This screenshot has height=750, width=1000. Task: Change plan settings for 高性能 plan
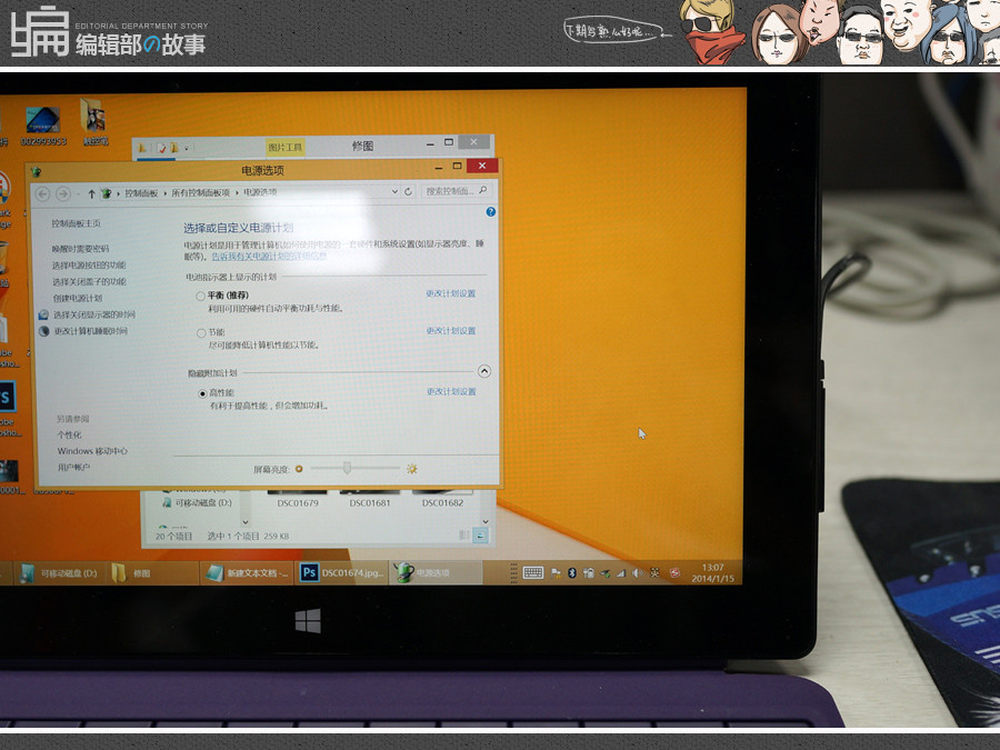click(452, 391)
